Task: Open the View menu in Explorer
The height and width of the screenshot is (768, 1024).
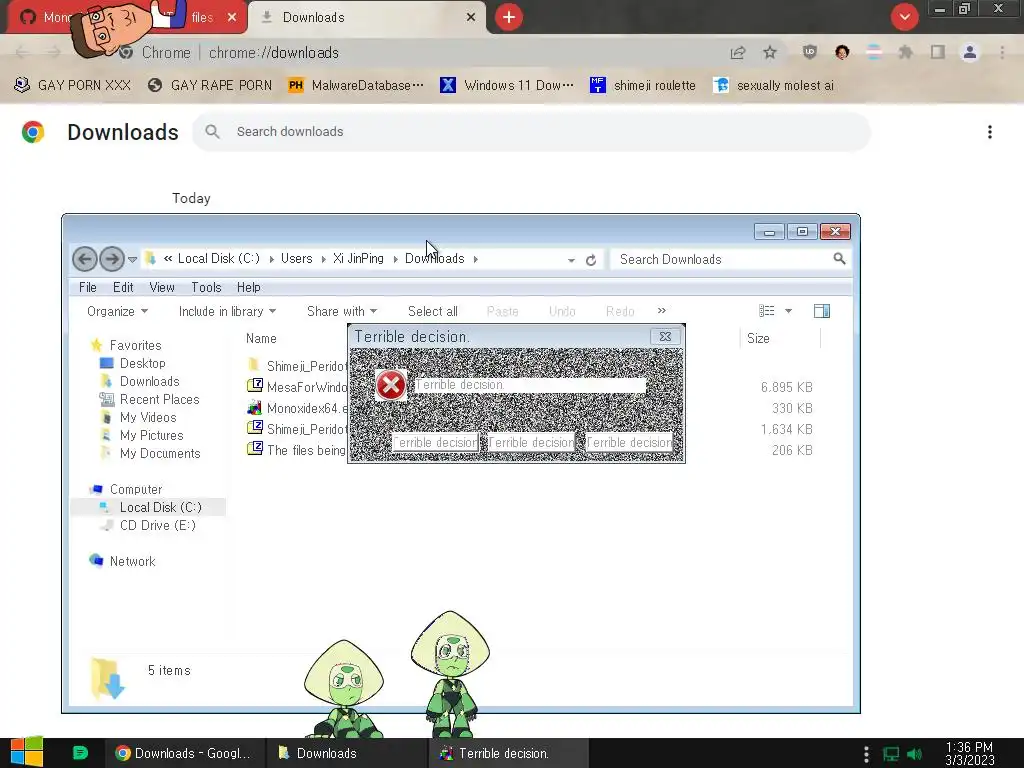Action: tap(161, 287)
